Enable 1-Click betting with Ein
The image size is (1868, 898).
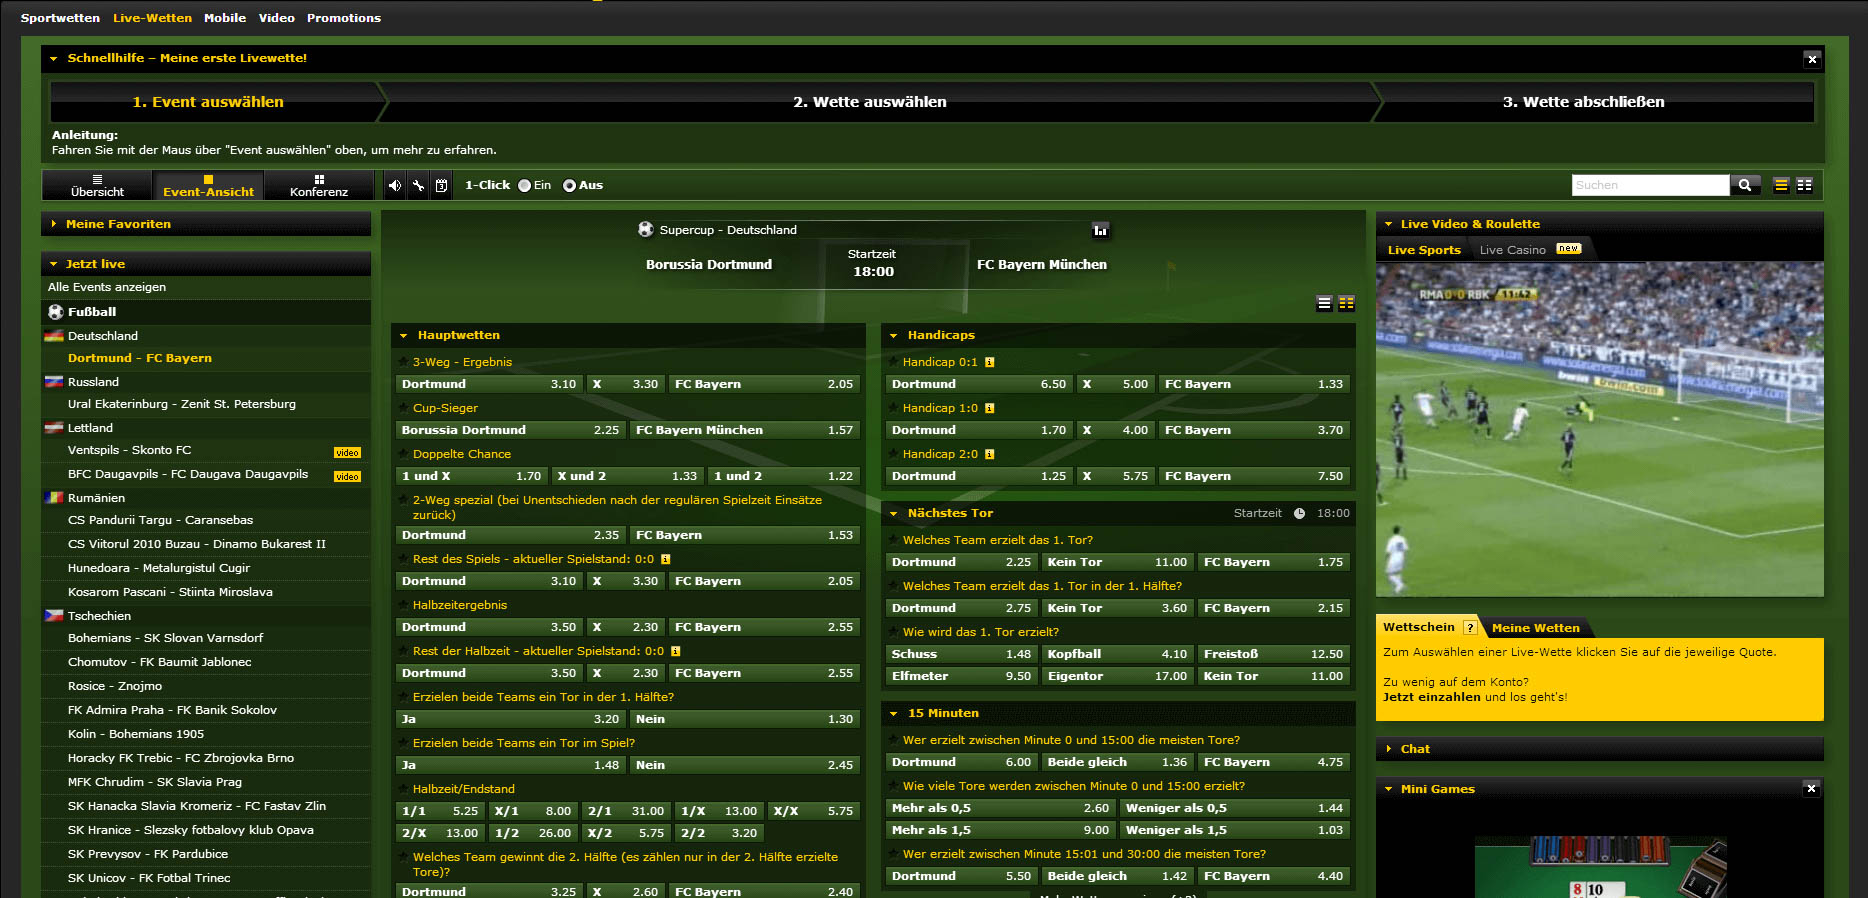524,186
